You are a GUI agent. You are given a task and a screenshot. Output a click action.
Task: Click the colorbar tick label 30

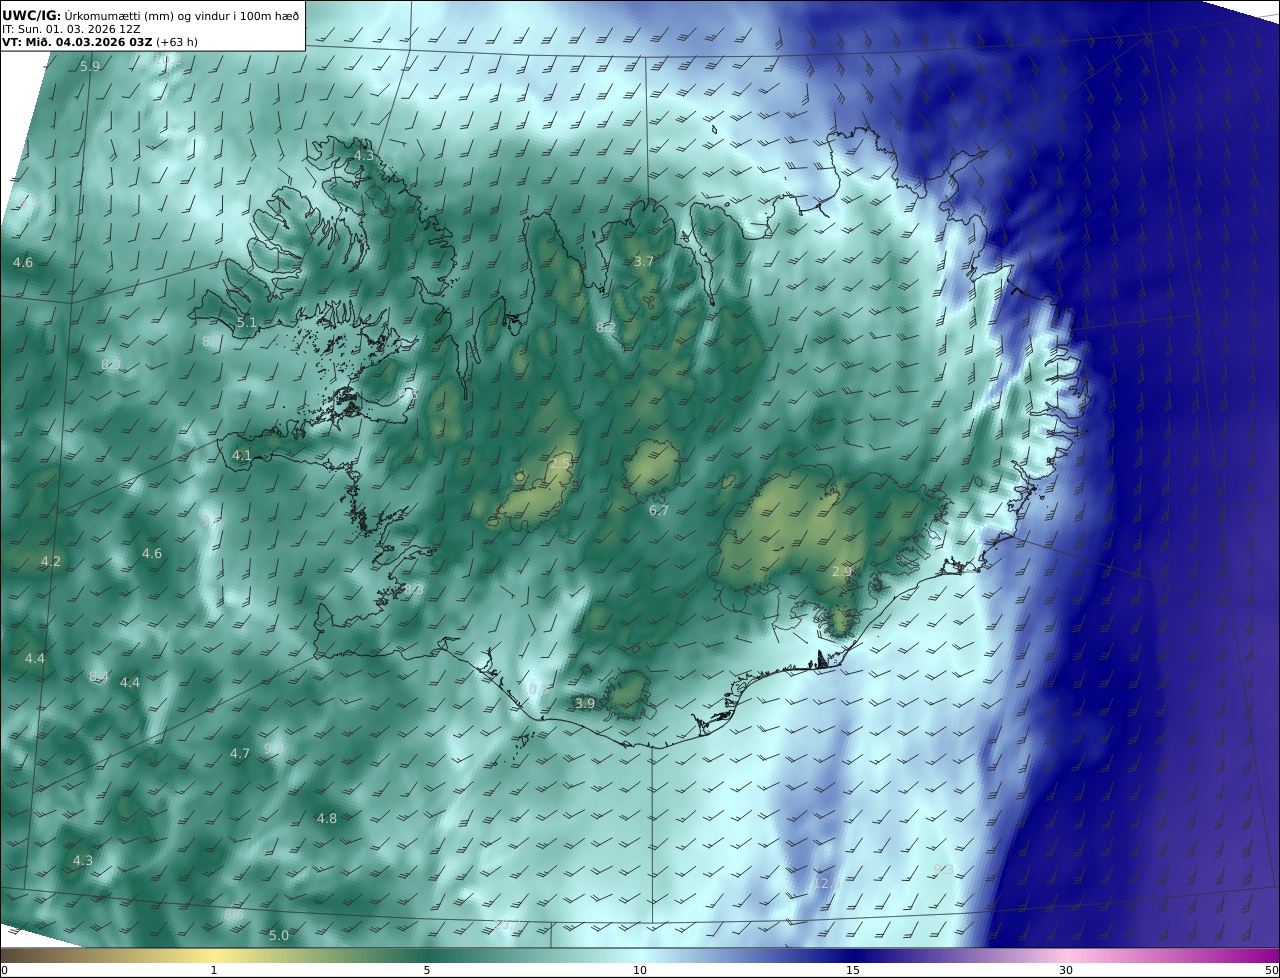point(1066,970)
